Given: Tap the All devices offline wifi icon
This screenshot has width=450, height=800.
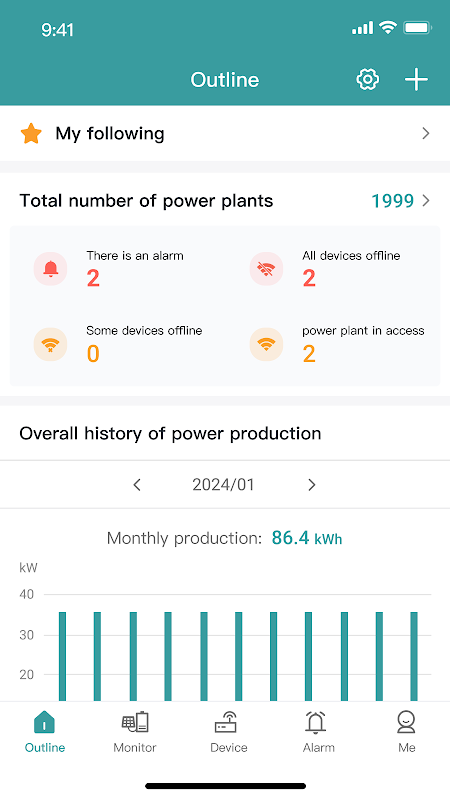Looking at the screenshot, I should (x=266, y=268).
